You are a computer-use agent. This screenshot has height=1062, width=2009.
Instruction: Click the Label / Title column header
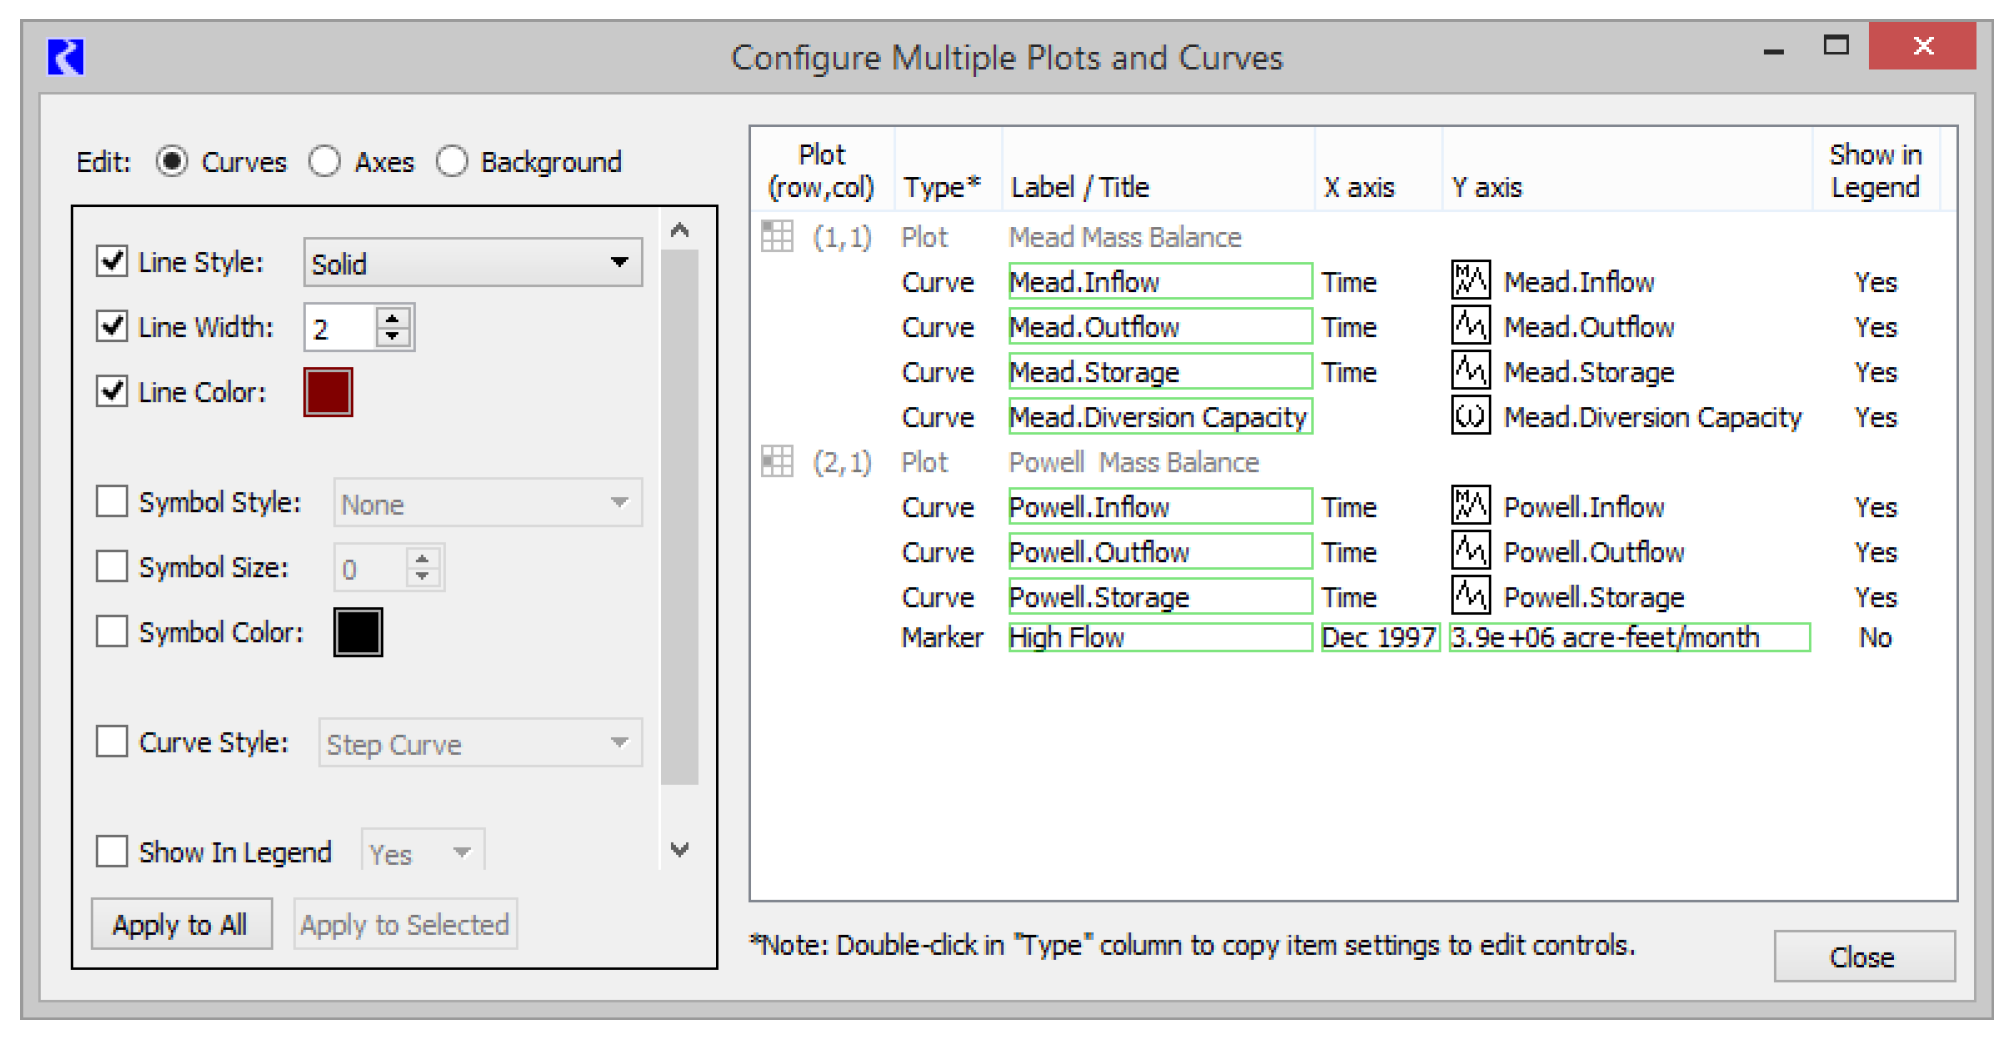click(x=1080, y=187)
